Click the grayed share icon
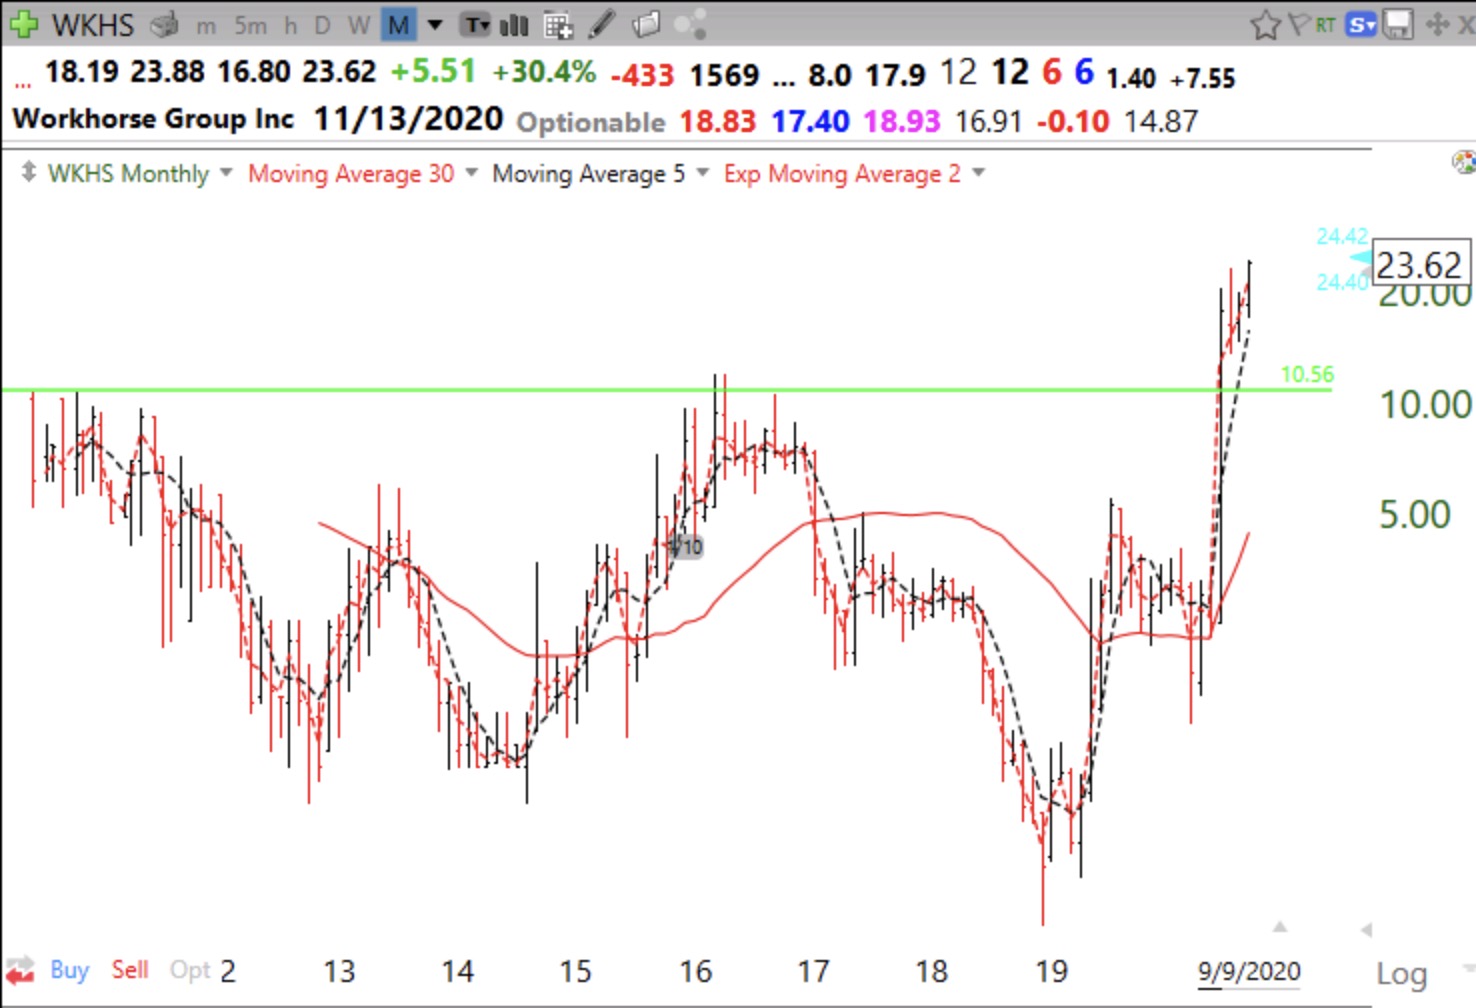Image resolution: width=1476 pixels, height=1008 pixels. 691,24
